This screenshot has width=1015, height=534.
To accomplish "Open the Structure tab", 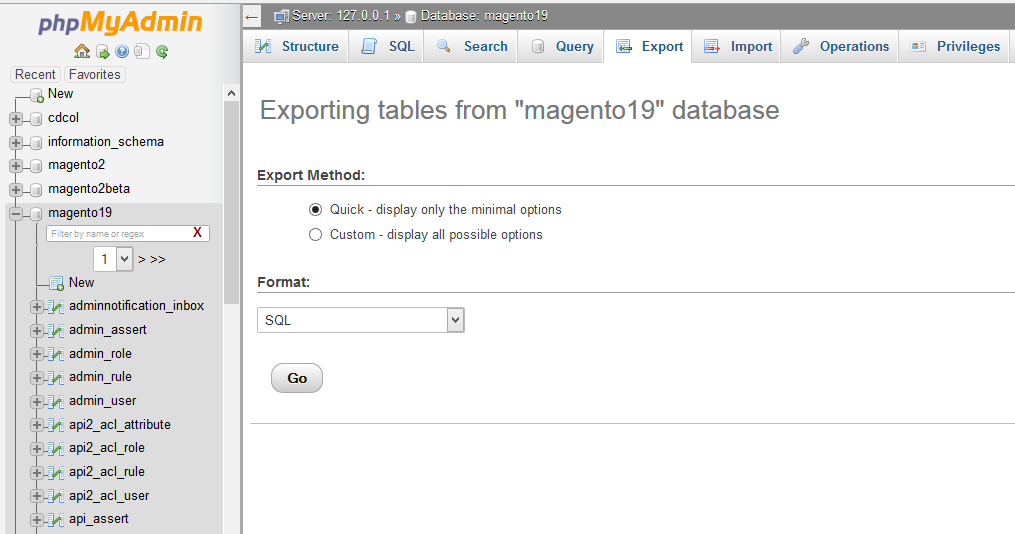I will click(x=297, y=47).
